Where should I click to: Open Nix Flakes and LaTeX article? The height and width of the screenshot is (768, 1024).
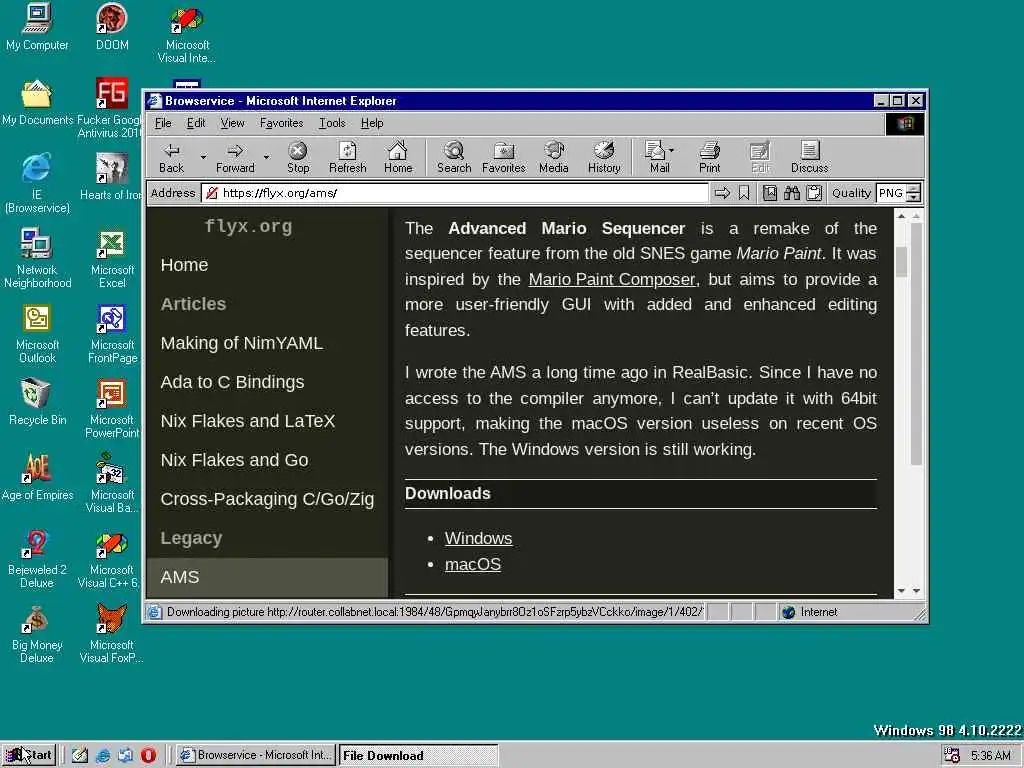[248, 421]
